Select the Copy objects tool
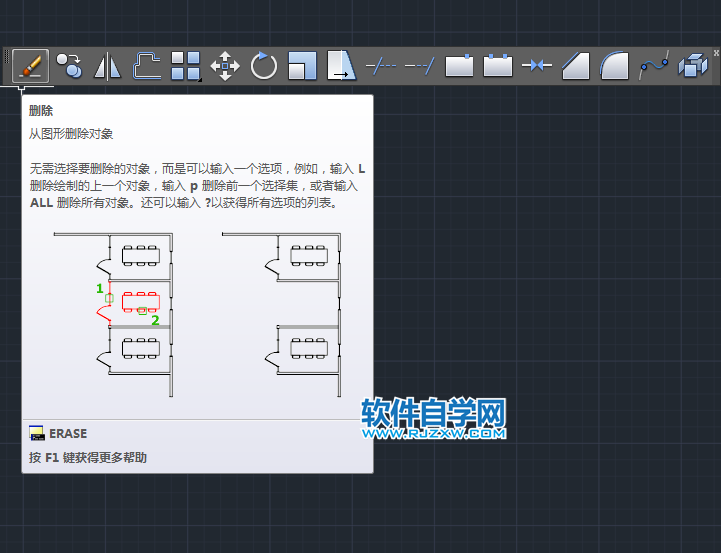The image size is (721, 553). point(69,66)
